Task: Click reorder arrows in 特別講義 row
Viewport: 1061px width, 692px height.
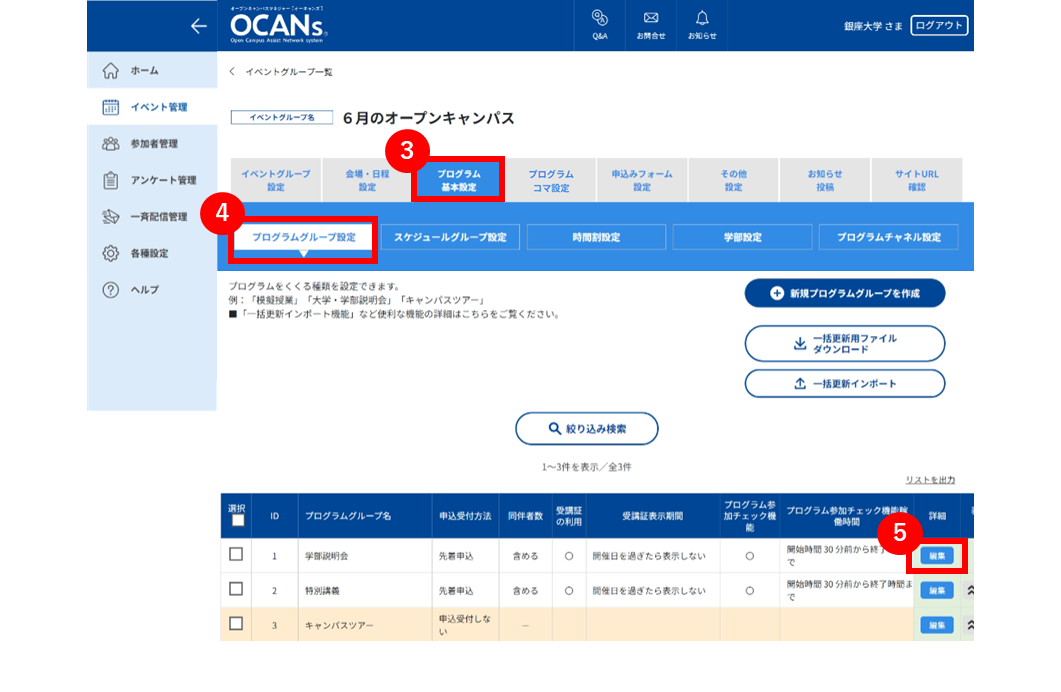Action: 970,591
